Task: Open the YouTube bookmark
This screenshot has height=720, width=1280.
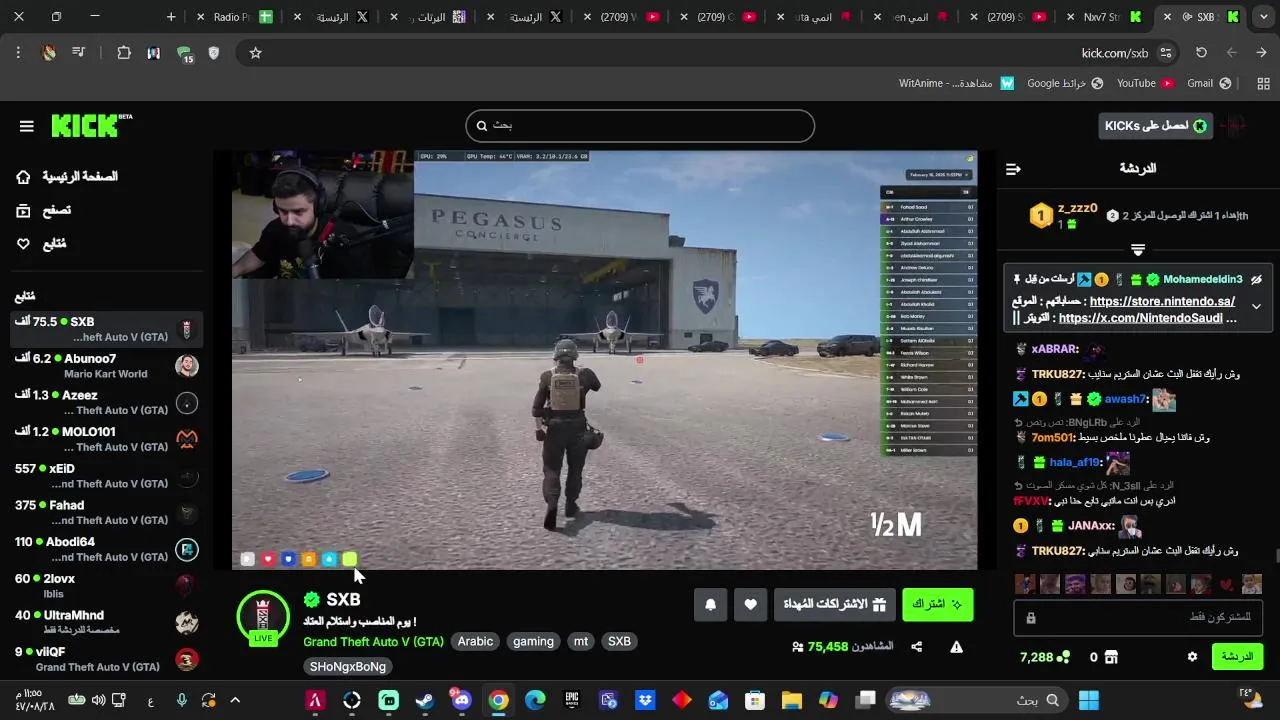Action: pos(1145,83)
